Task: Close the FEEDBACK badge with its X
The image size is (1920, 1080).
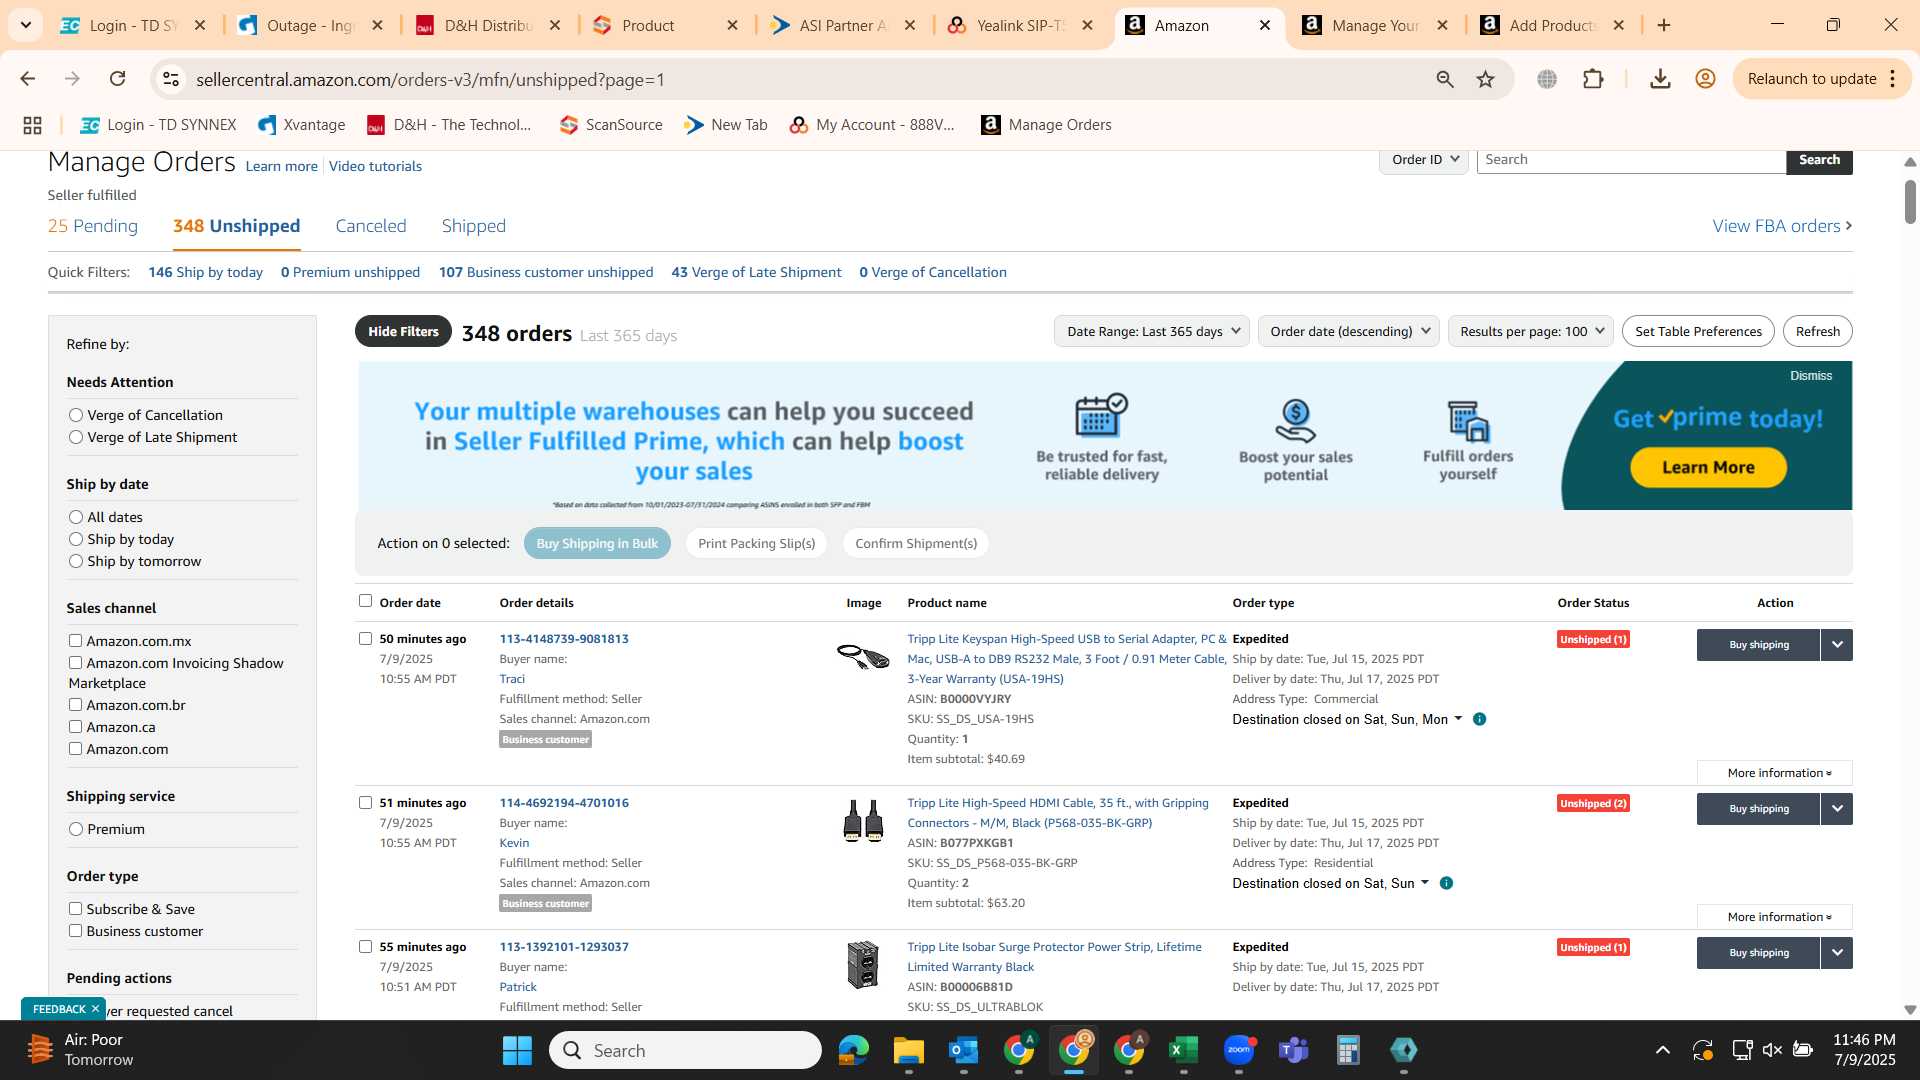Action: pos(95,1009)
